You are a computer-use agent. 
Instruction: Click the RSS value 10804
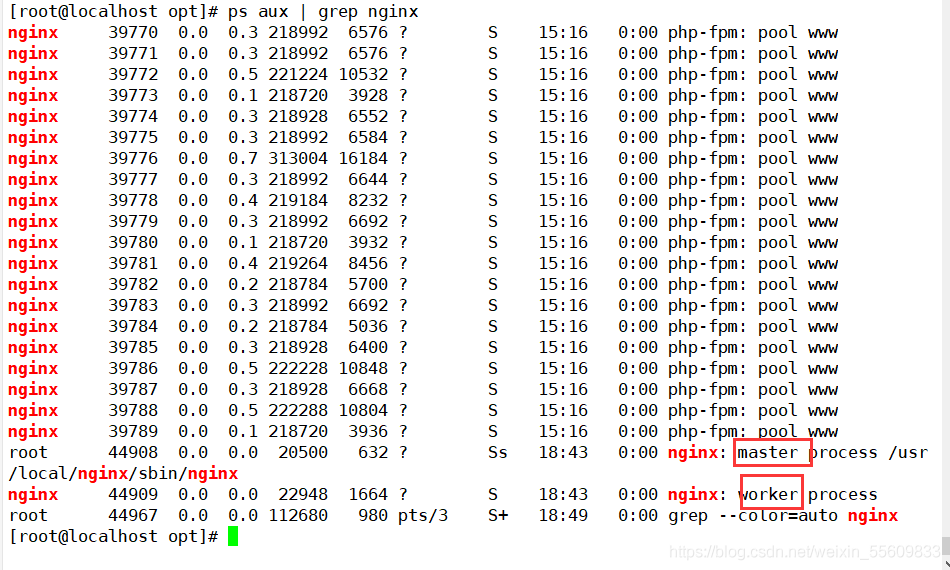364,410
